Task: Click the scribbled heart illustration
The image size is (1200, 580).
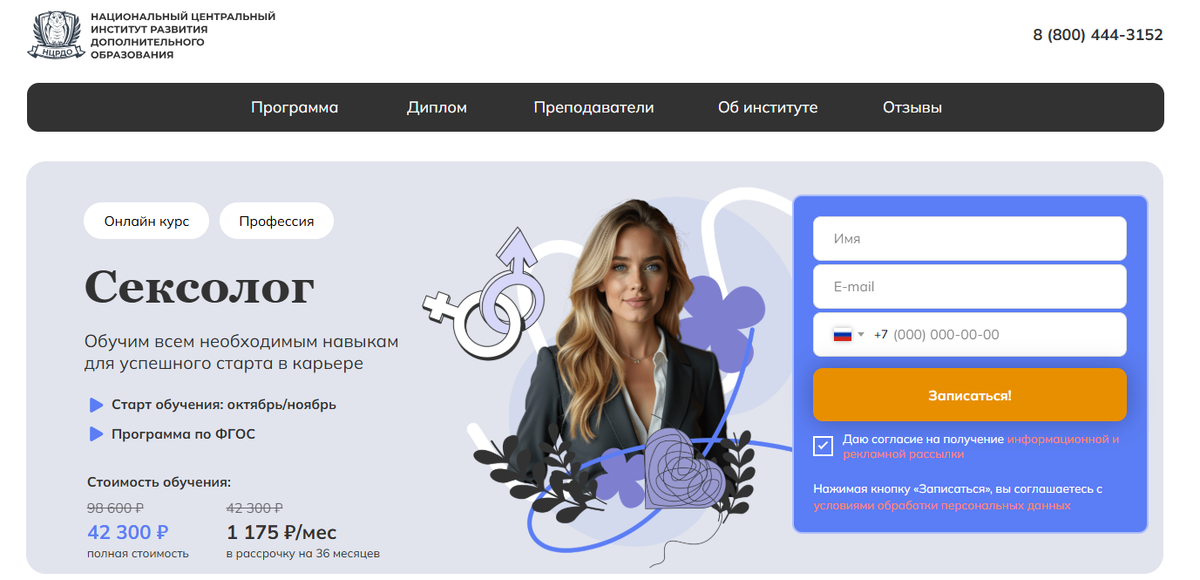Action: point(685,470)
